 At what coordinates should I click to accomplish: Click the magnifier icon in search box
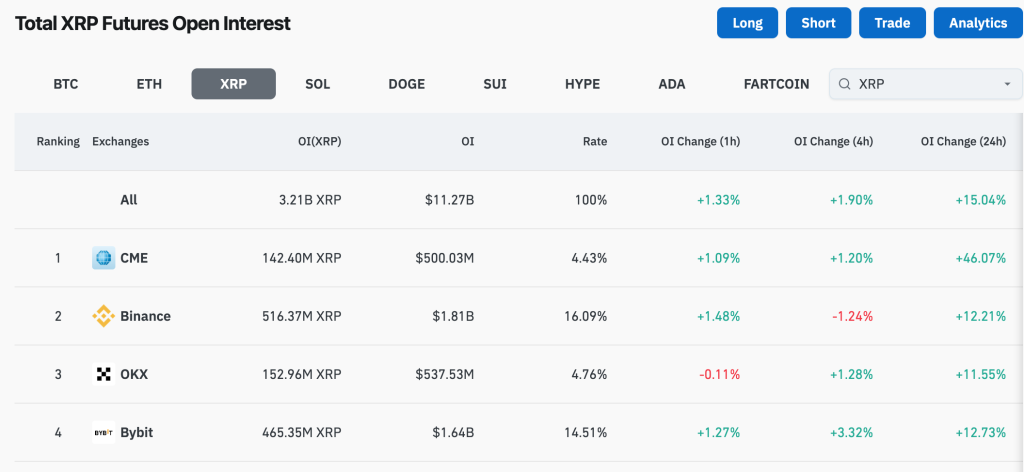pyautogui.click(x=844, y=84)
